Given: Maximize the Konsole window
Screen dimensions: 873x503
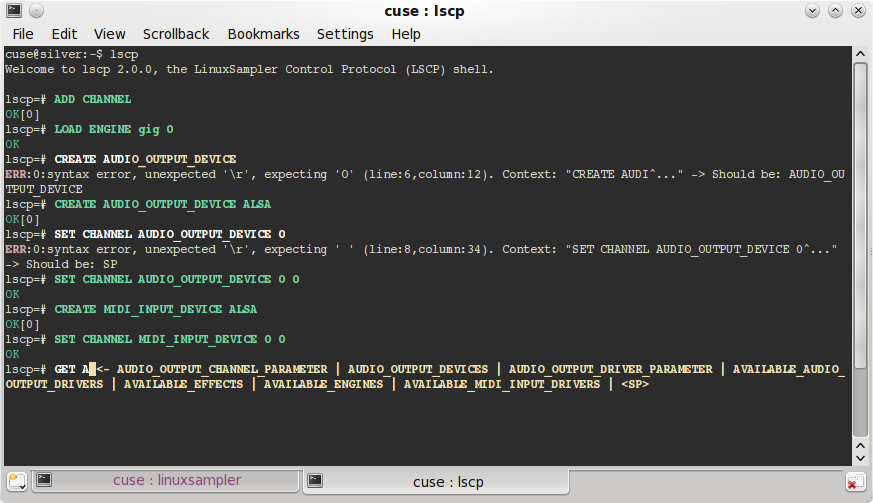Looking at the screenshot, I should click(835, 11).
